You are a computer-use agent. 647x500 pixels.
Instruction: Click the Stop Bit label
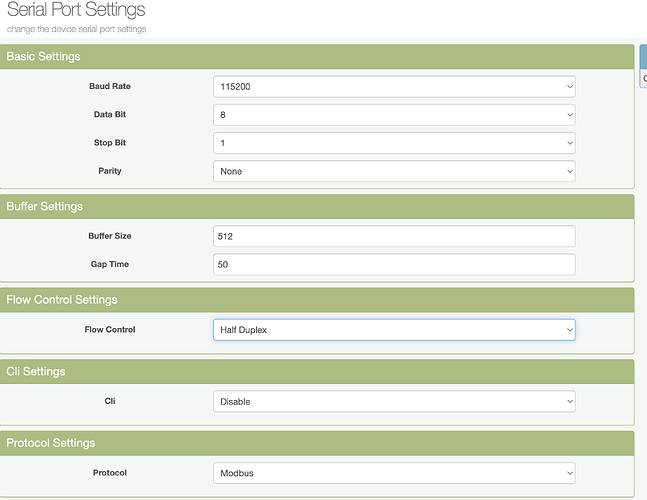click(110, 143)
